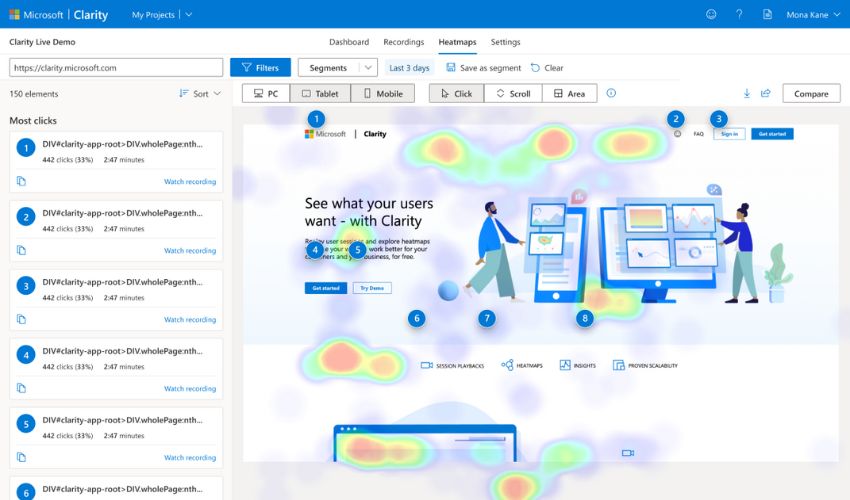The image size is (850, 500).
Task: Click the Compare button
Action: 811,93
